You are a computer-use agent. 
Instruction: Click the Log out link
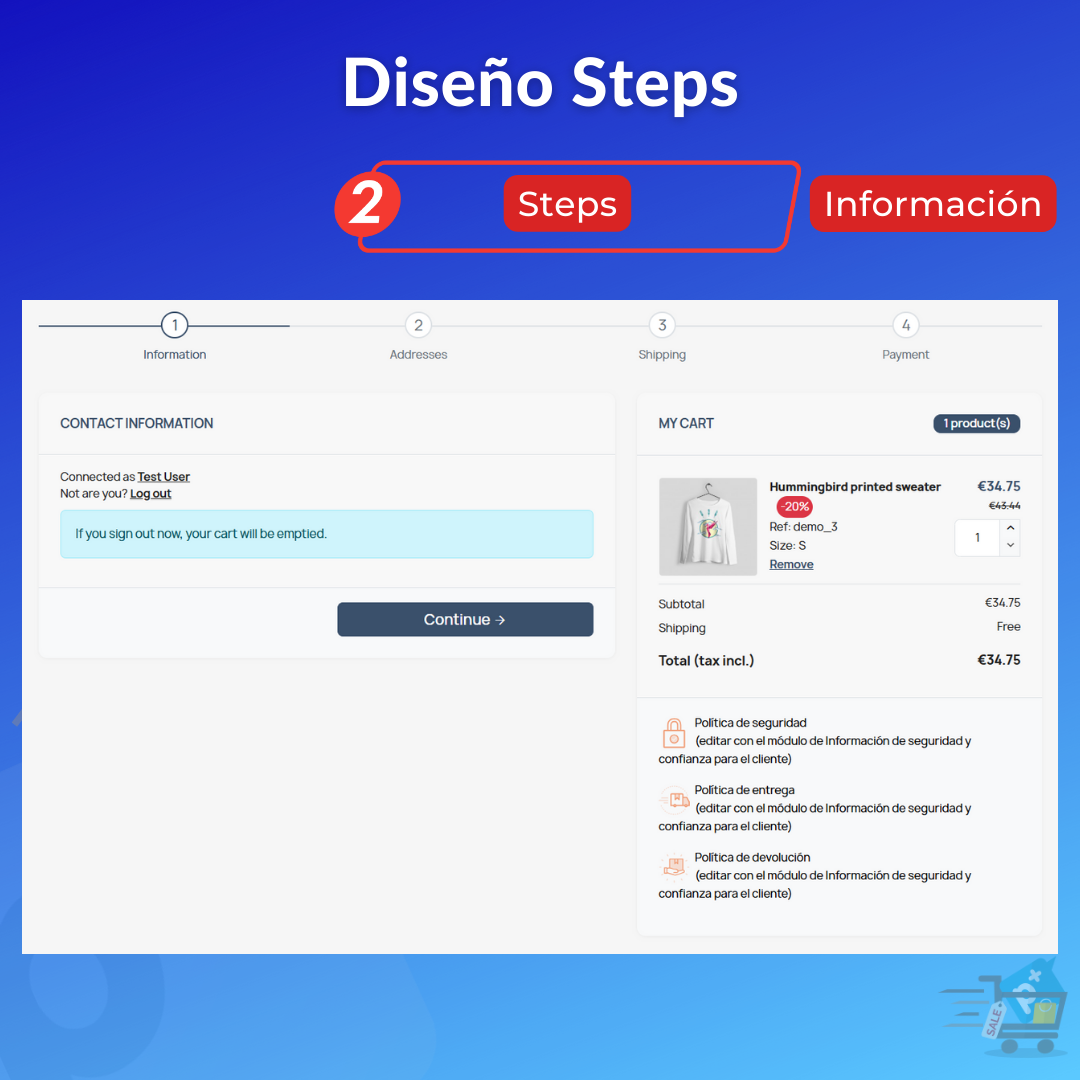[x=150, y=493]
